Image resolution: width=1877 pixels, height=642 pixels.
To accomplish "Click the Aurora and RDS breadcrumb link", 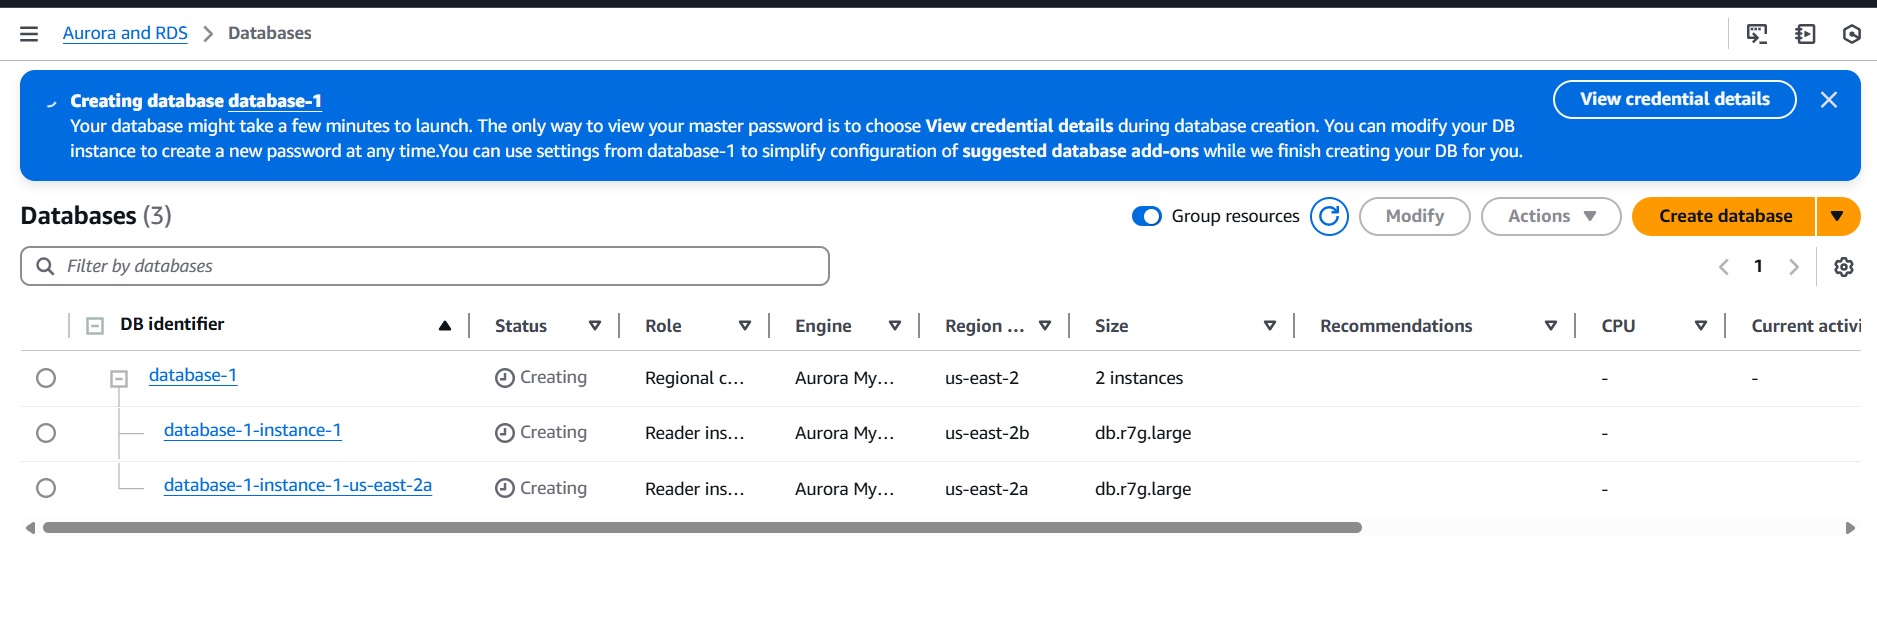I will [125, 33].
